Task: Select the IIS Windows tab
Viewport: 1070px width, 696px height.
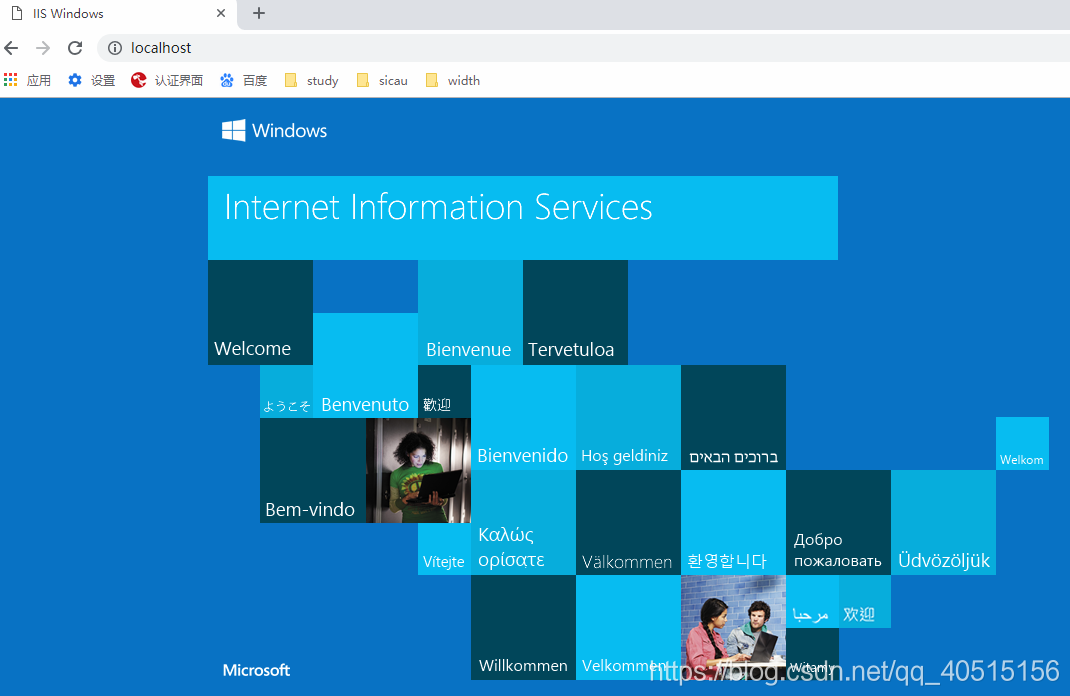Action: pyautogui.click(x=119, y=14)
